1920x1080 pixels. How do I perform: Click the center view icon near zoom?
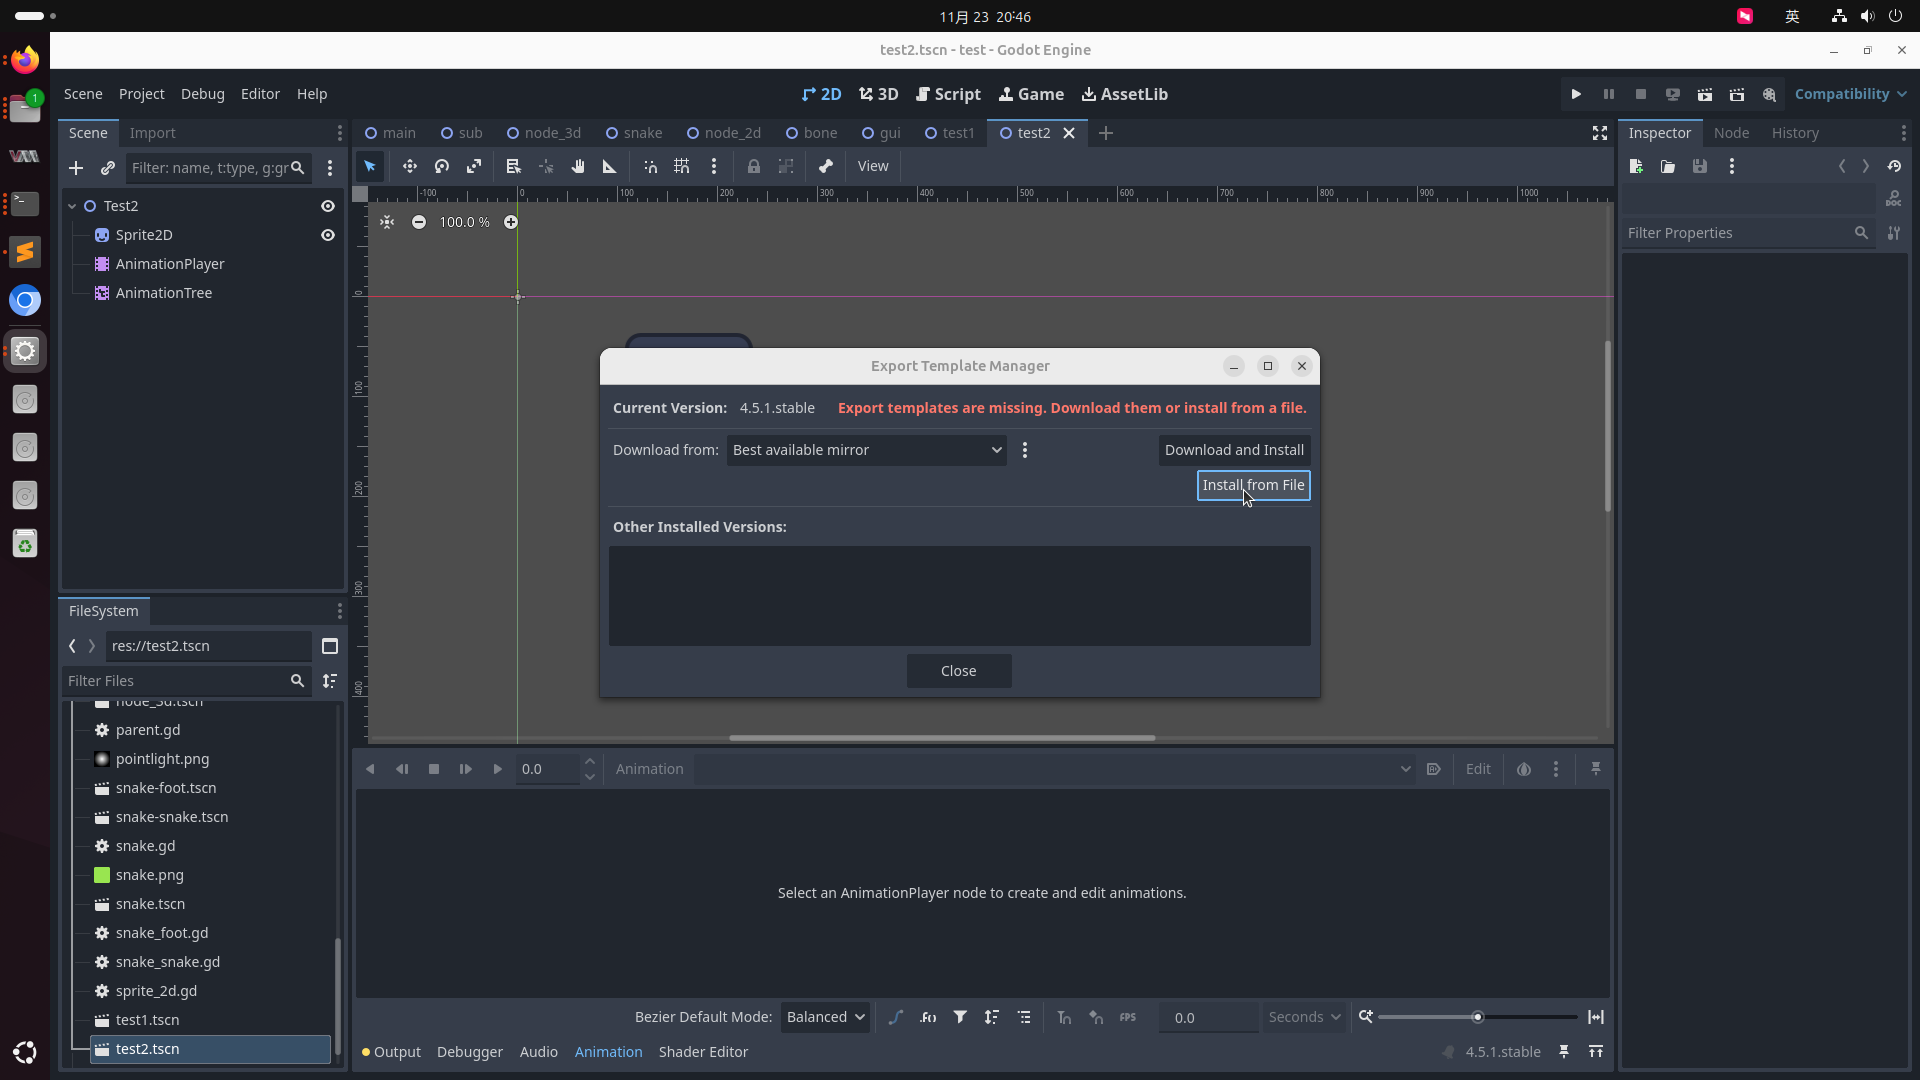pyautogui.click(x=387, y=222)
